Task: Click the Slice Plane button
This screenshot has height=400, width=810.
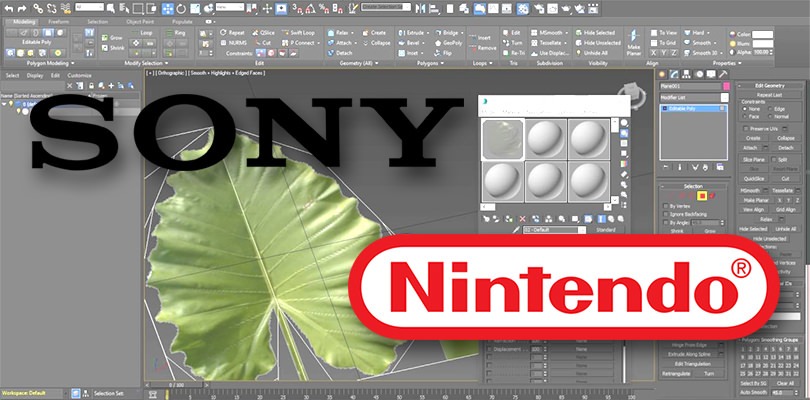Action: pyautogui.click(x=753, y=160)
